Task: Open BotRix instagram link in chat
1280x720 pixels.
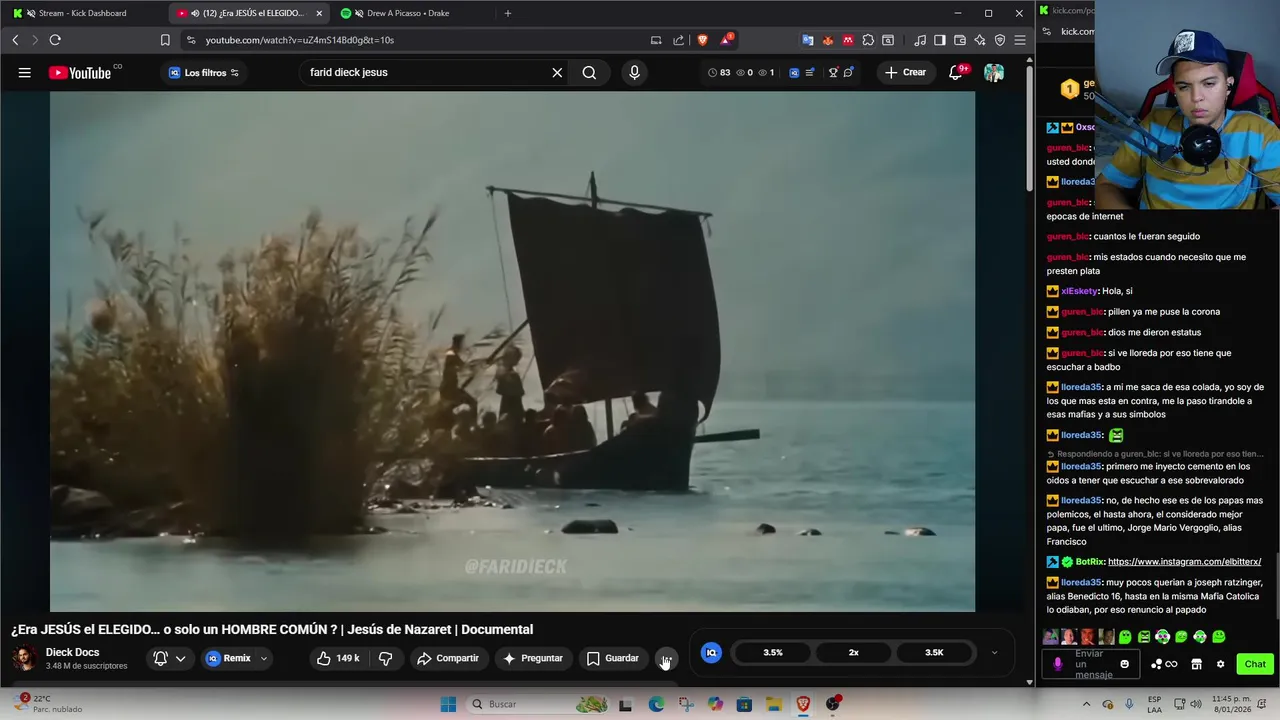Action: tap(1184, 562)
